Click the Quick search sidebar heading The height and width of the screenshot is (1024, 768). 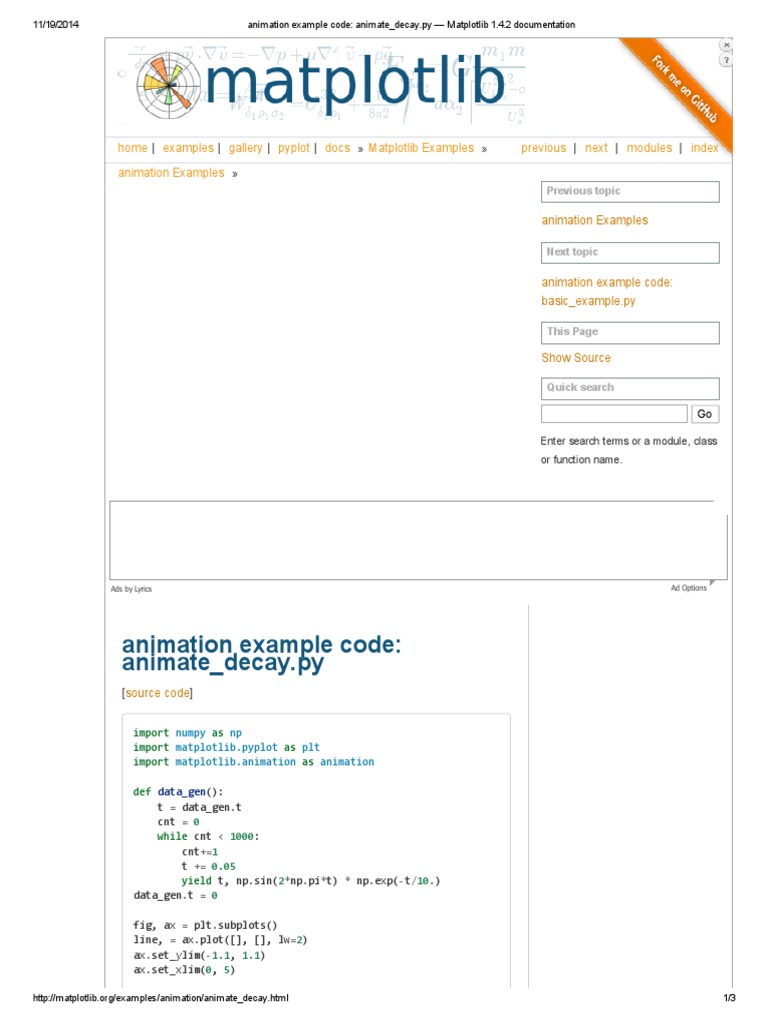630,388
